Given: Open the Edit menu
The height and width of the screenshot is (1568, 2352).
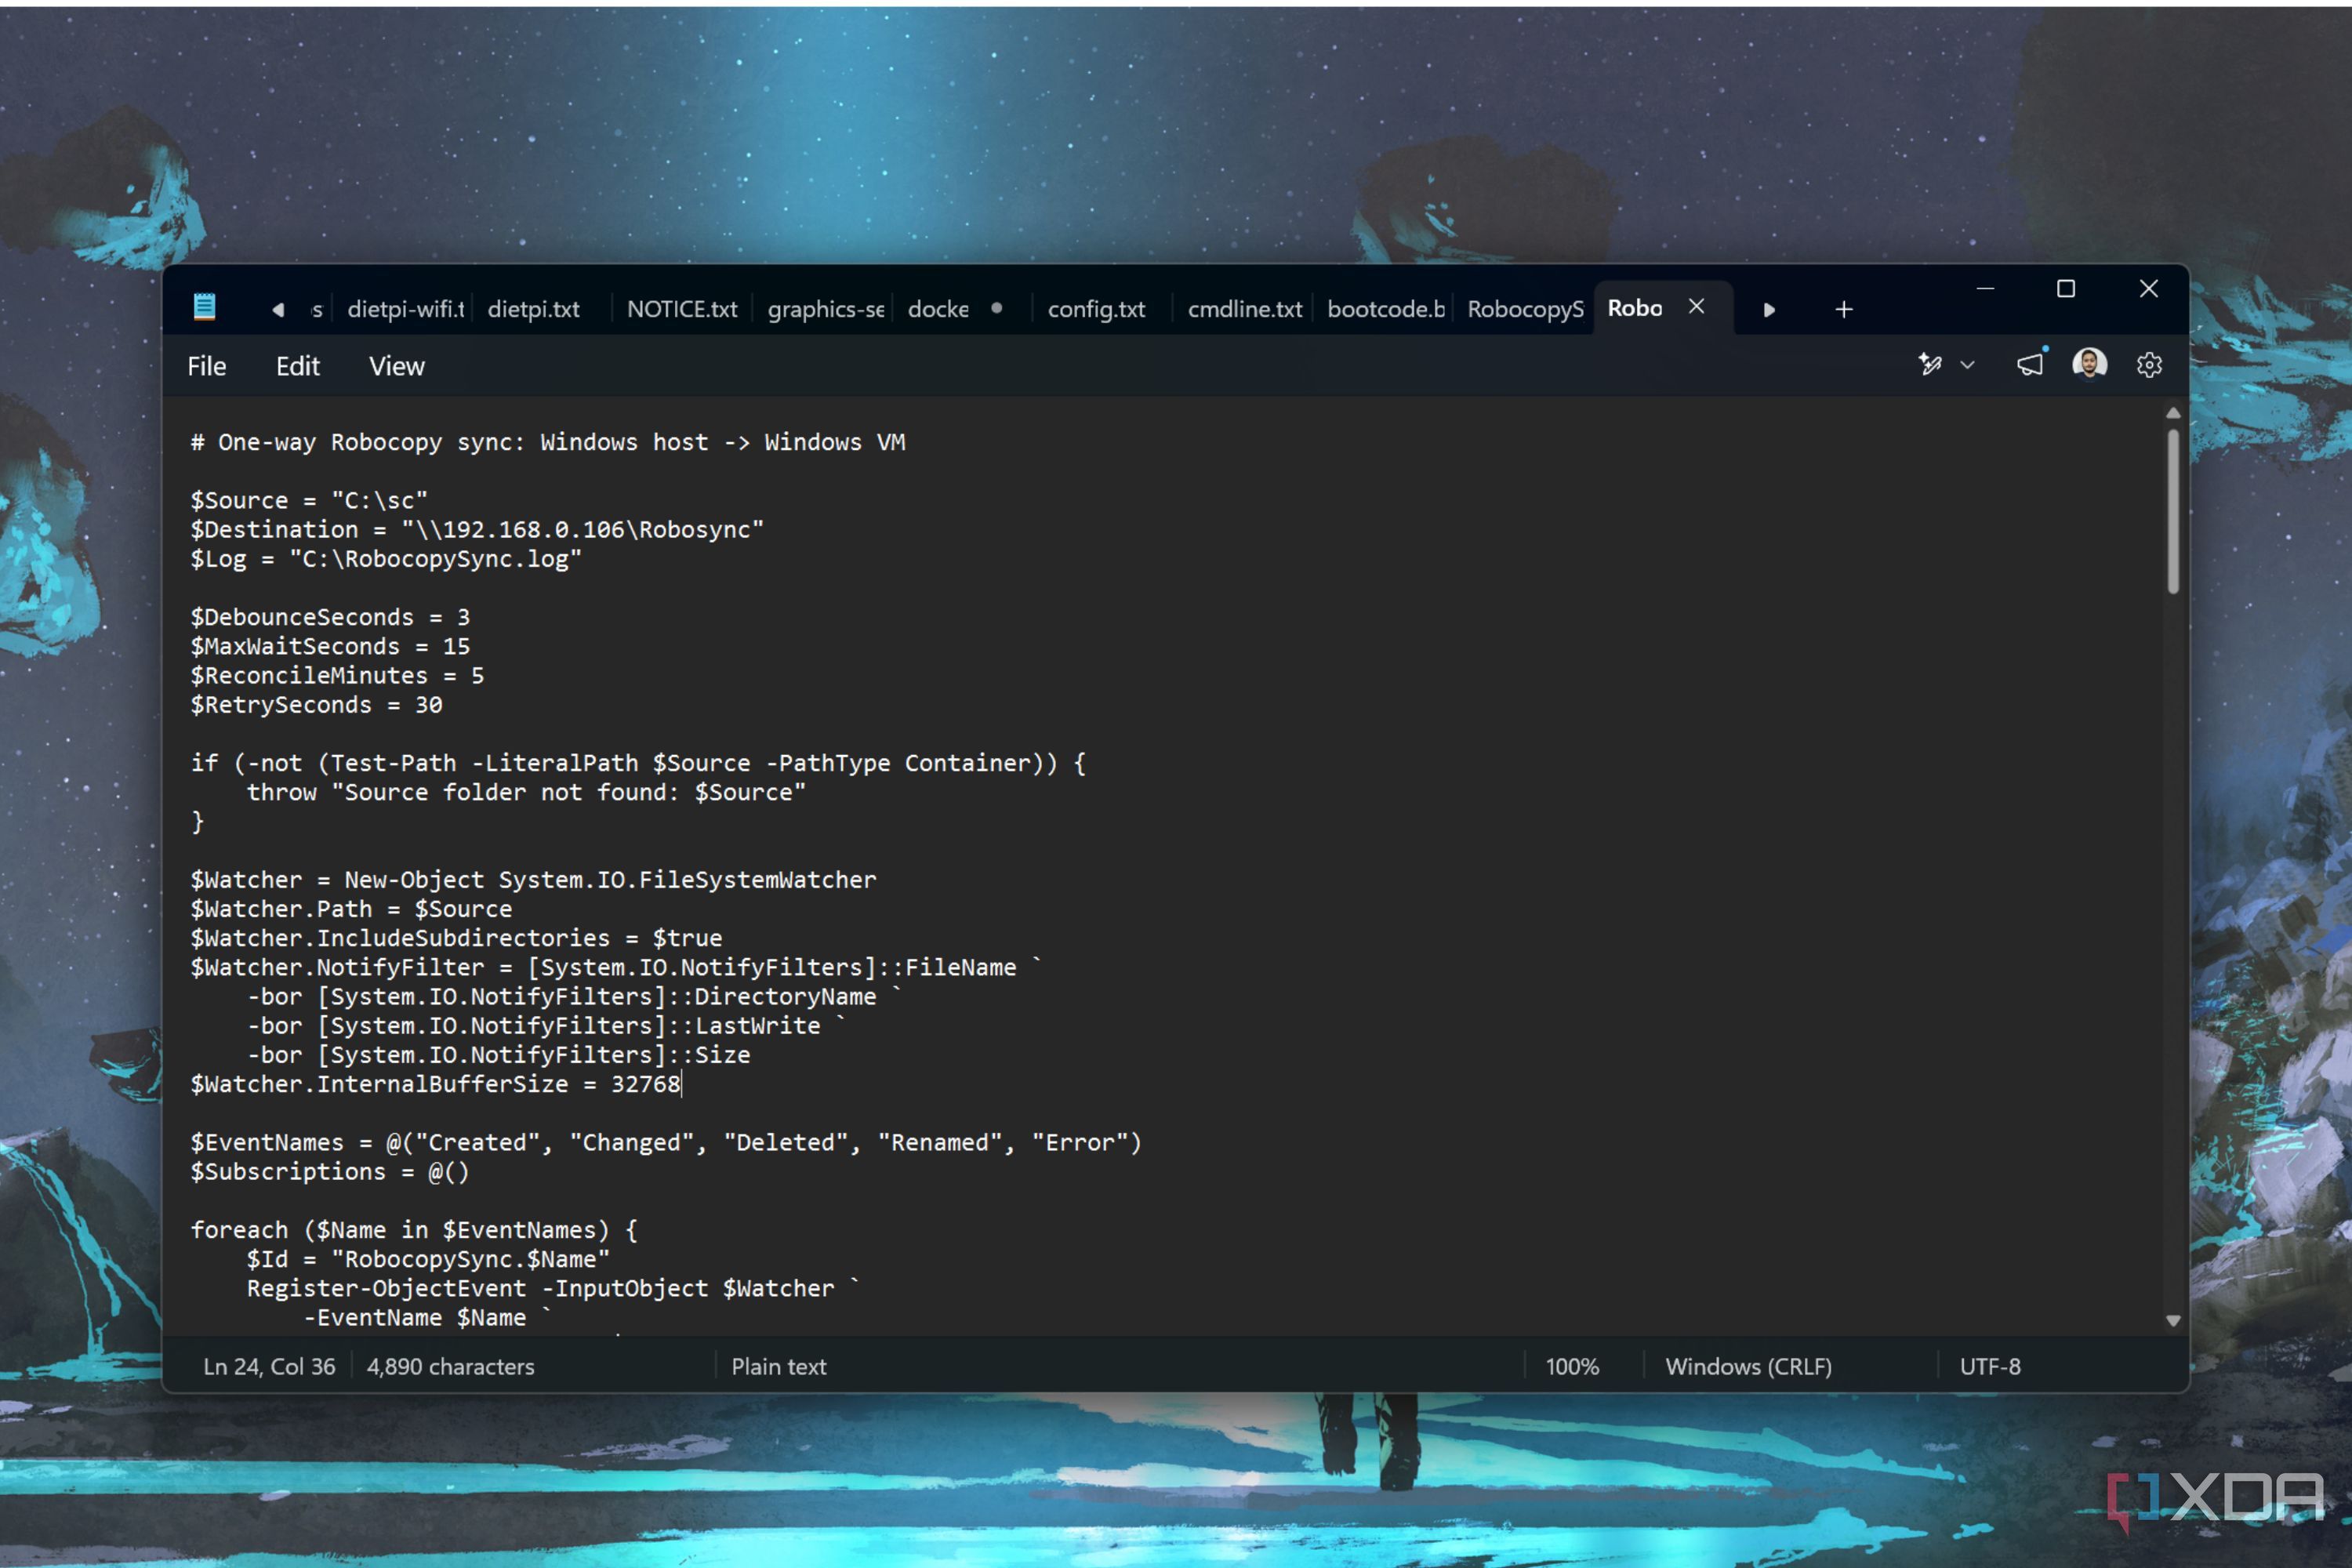Looking at the screenshot, I should pyautogui.click(x=297, y=366).
